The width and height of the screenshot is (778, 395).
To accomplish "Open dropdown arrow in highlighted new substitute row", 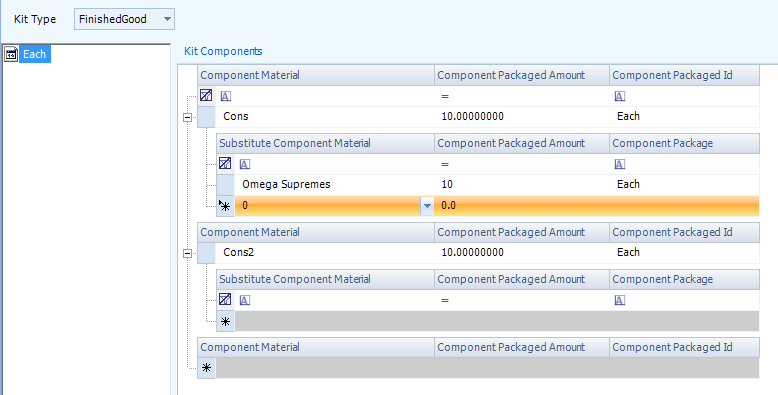I will (x=427, y=205).
